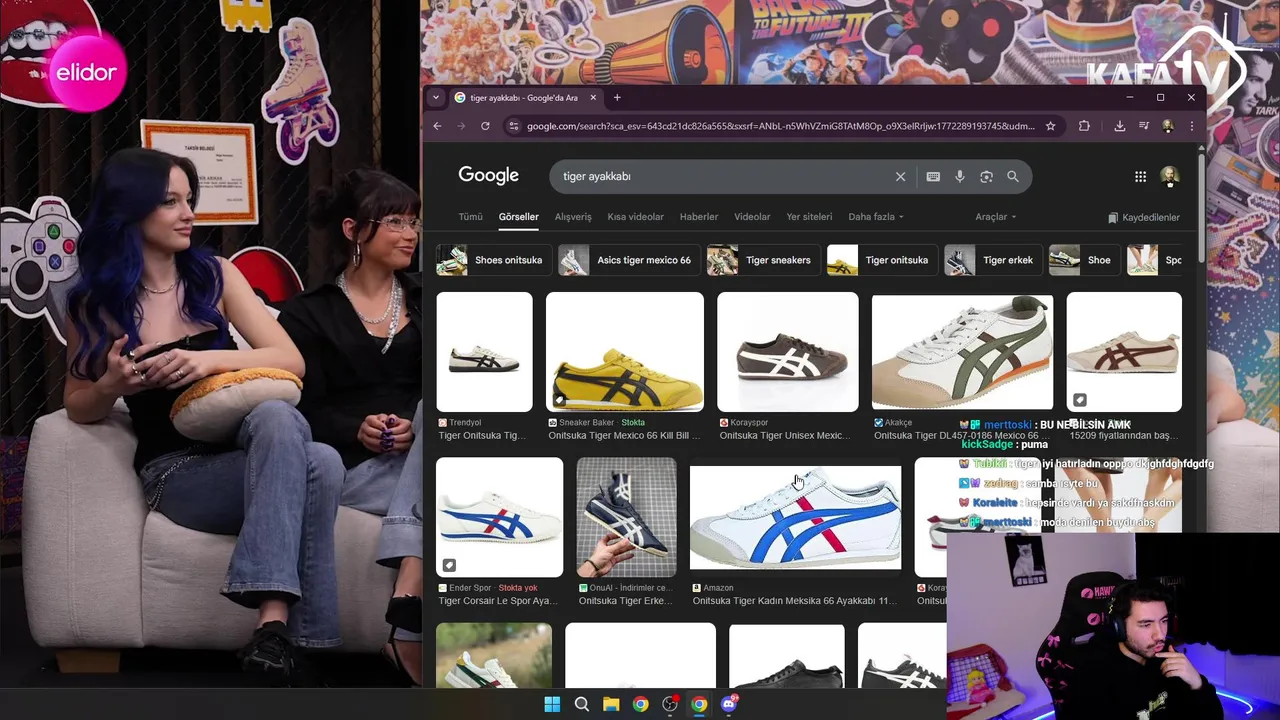Image resolution: width=1280 pixels, height=720 pixels.
Task: Search by image with the Lens icon
Action: (x=986, y=176)
